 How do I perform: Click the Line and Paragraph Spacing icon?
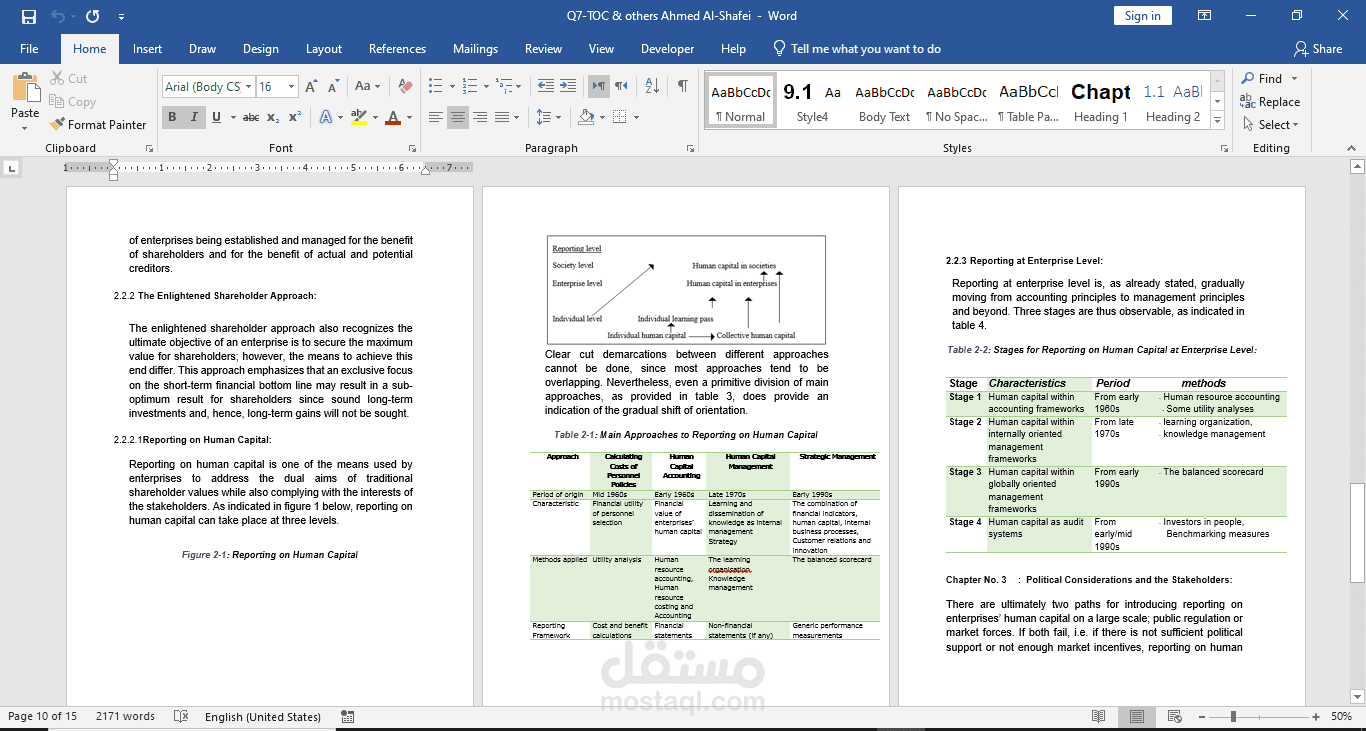(x=543, y=117)
